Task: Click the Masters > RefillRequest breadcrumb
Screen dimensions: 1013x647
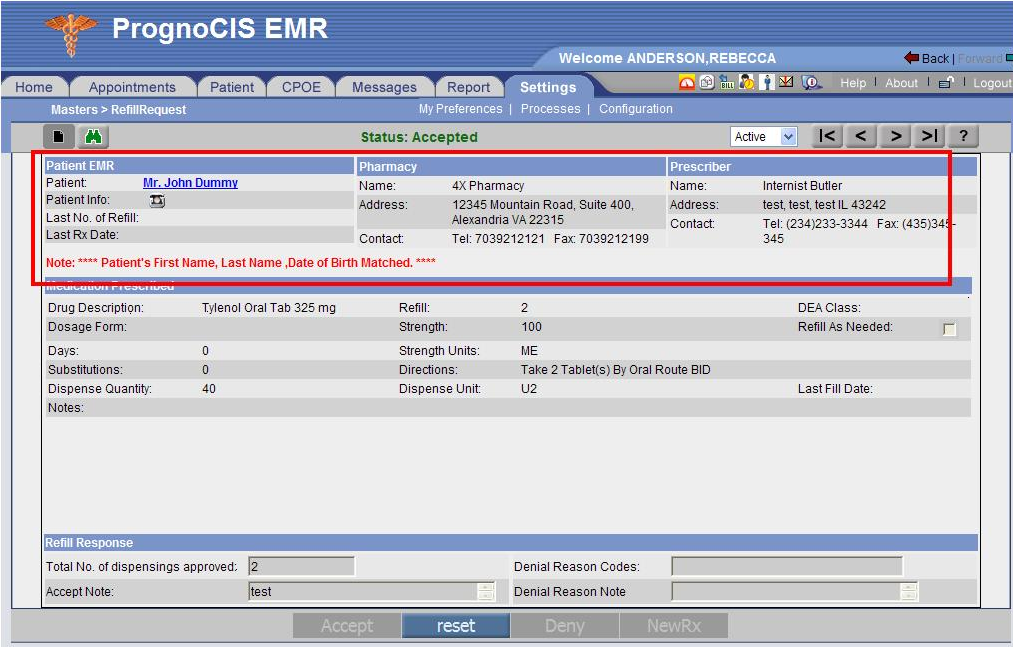Action: pyautogui.click(x=118, y=110)
